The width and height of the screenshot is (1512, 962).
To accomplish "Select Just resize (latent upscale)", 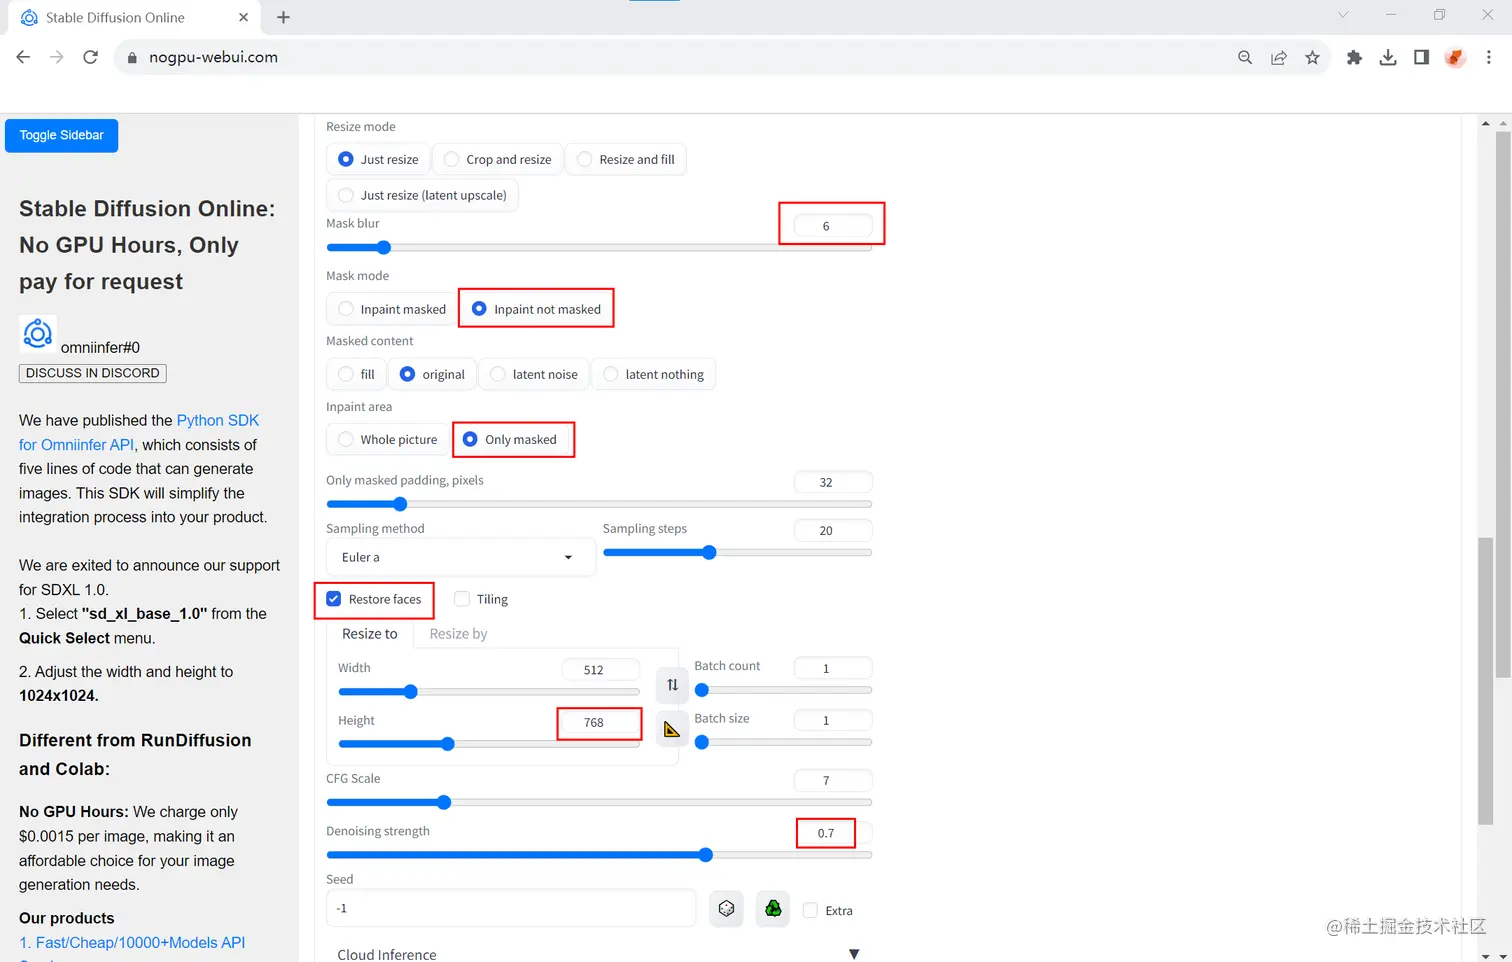I will pyautogui.click(x=422, y=195).
